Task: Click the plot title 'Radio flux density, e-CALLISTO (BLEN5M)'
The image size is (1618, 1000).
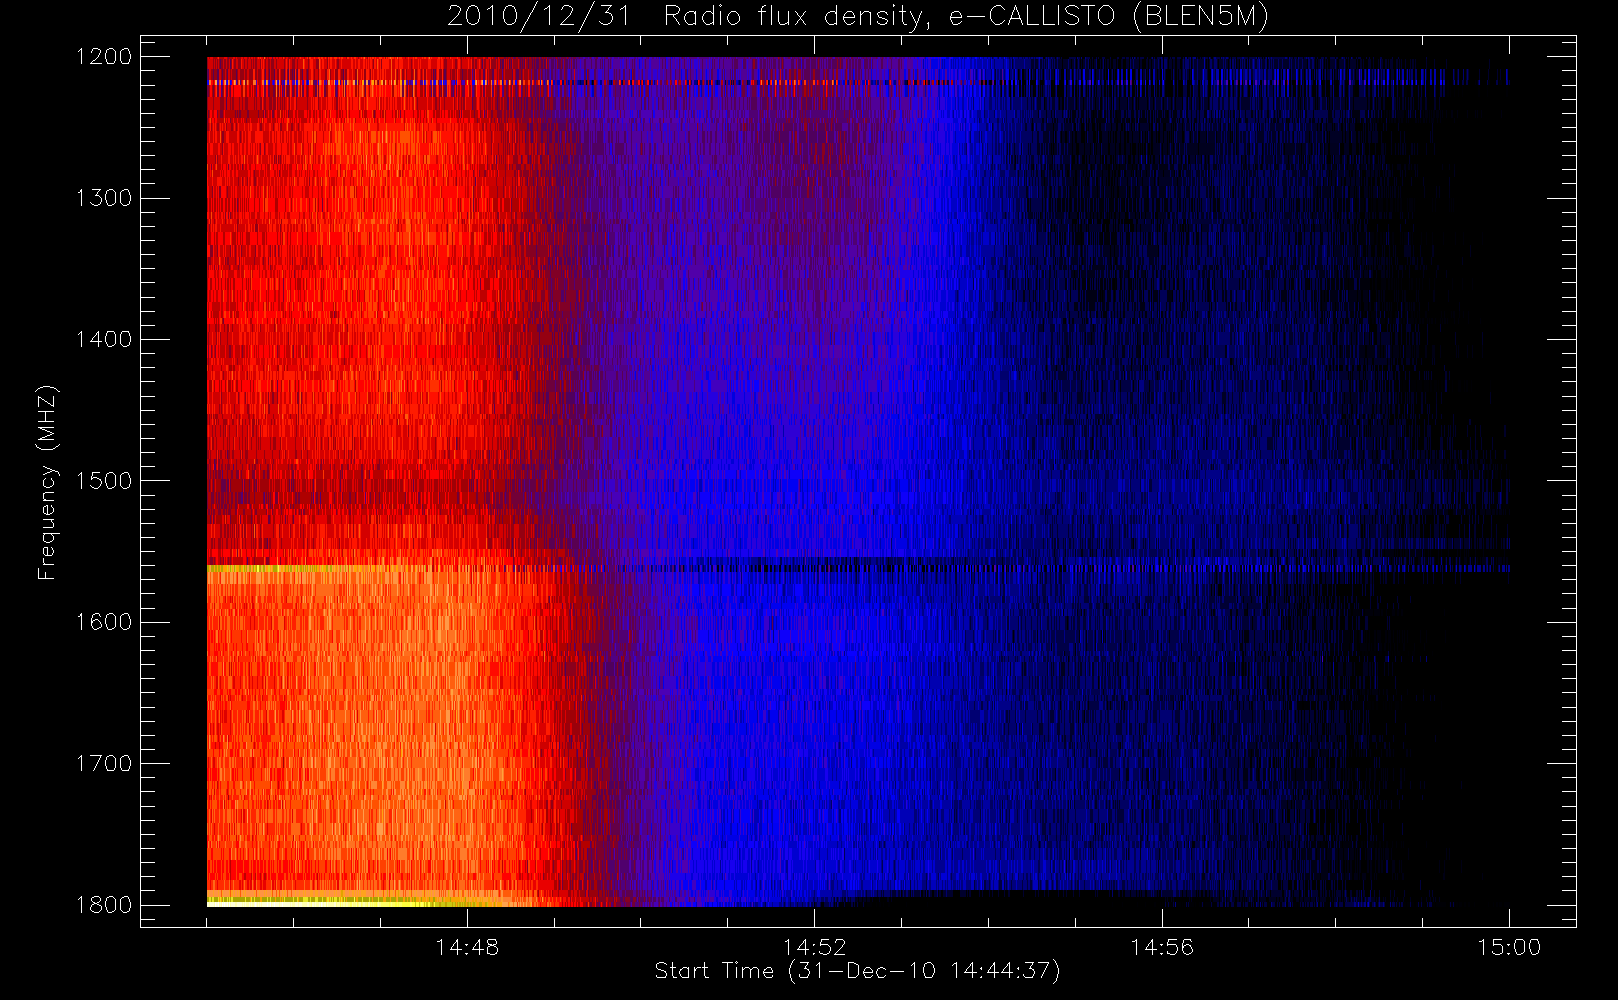Action: [x=966, y=17]
